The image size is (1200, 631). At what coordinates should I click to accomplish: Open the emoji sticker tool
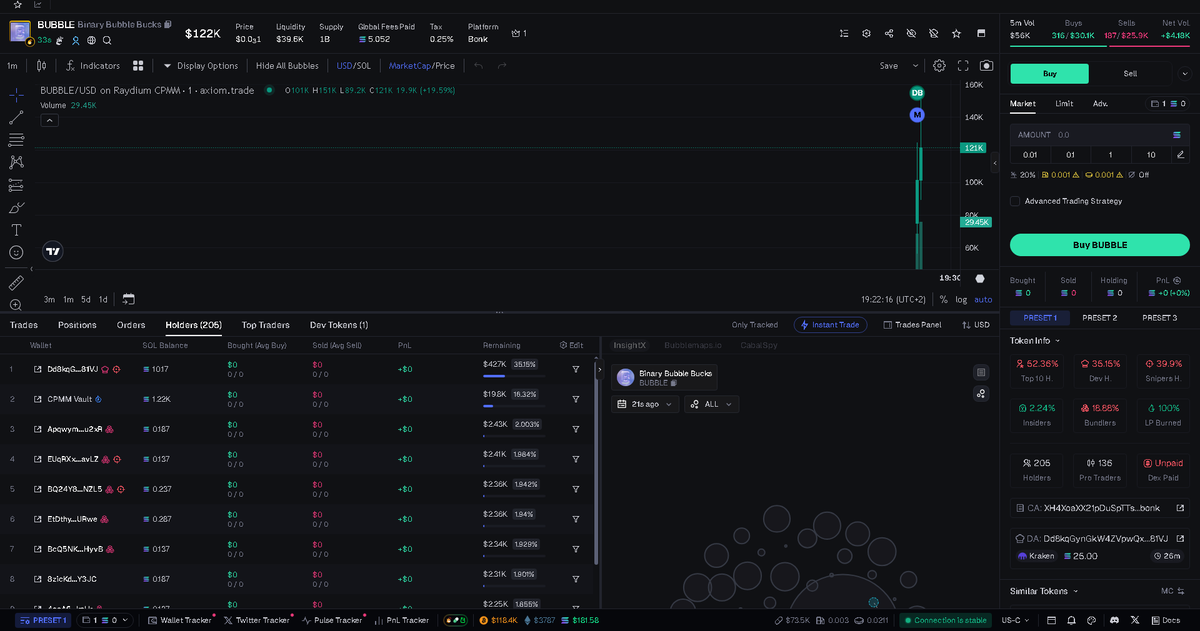[16, 252]
